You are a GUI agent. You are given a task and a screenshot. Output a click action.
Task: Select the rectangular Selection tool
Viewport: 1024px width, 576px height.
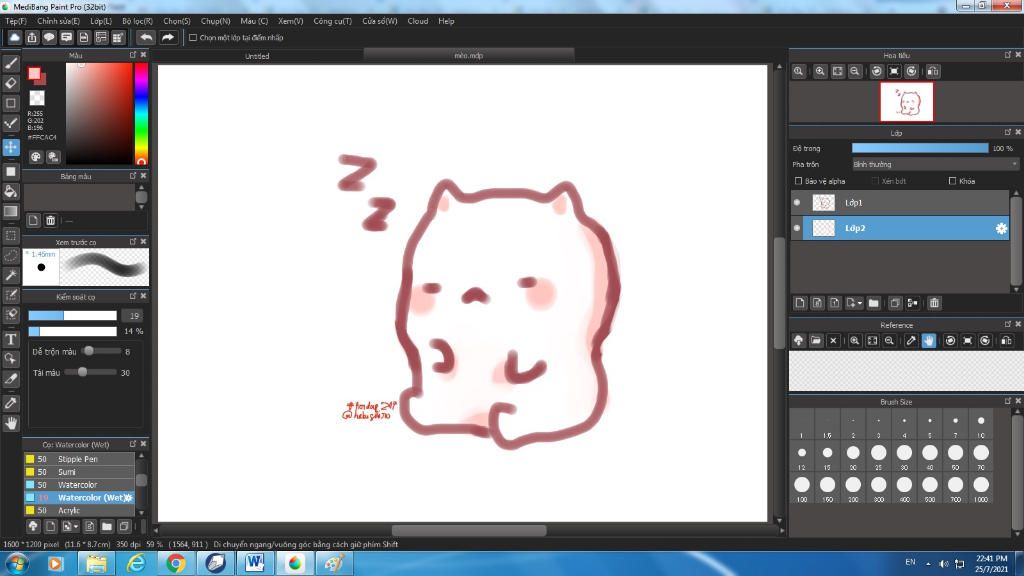pos(11,235)
